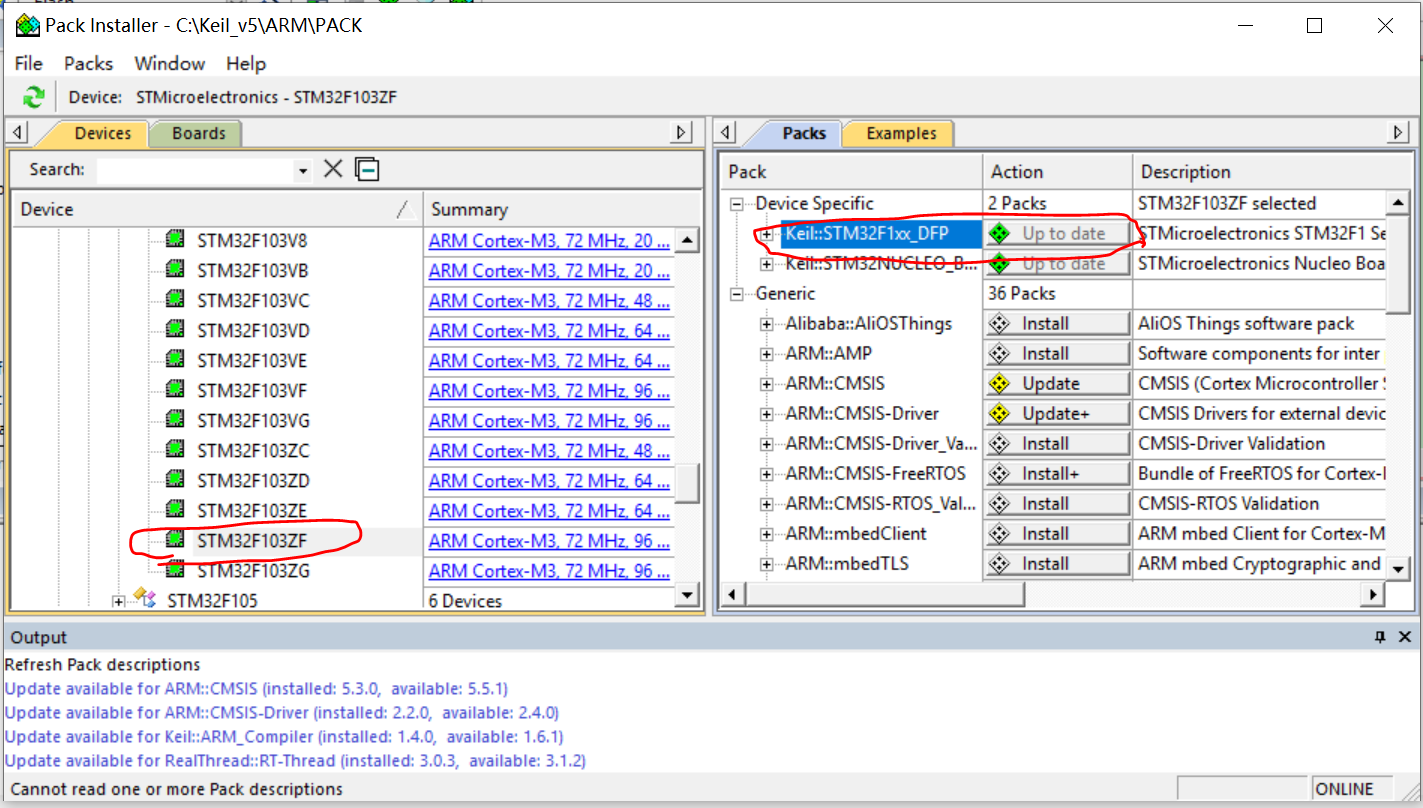This screenshot has width=1423, height=808.
Task: Select the STM32F103ZG chip icon
Action: [x=175, y=570]
